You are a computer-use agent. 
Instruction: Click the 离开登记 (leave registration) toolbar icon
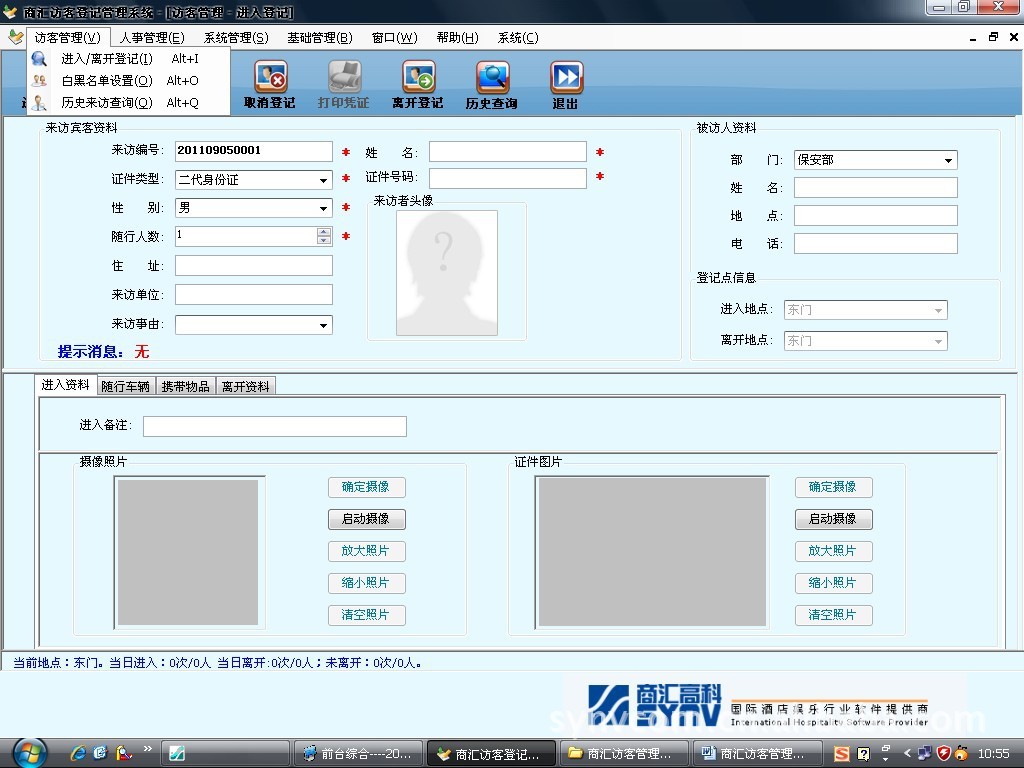tap(418, 78)
